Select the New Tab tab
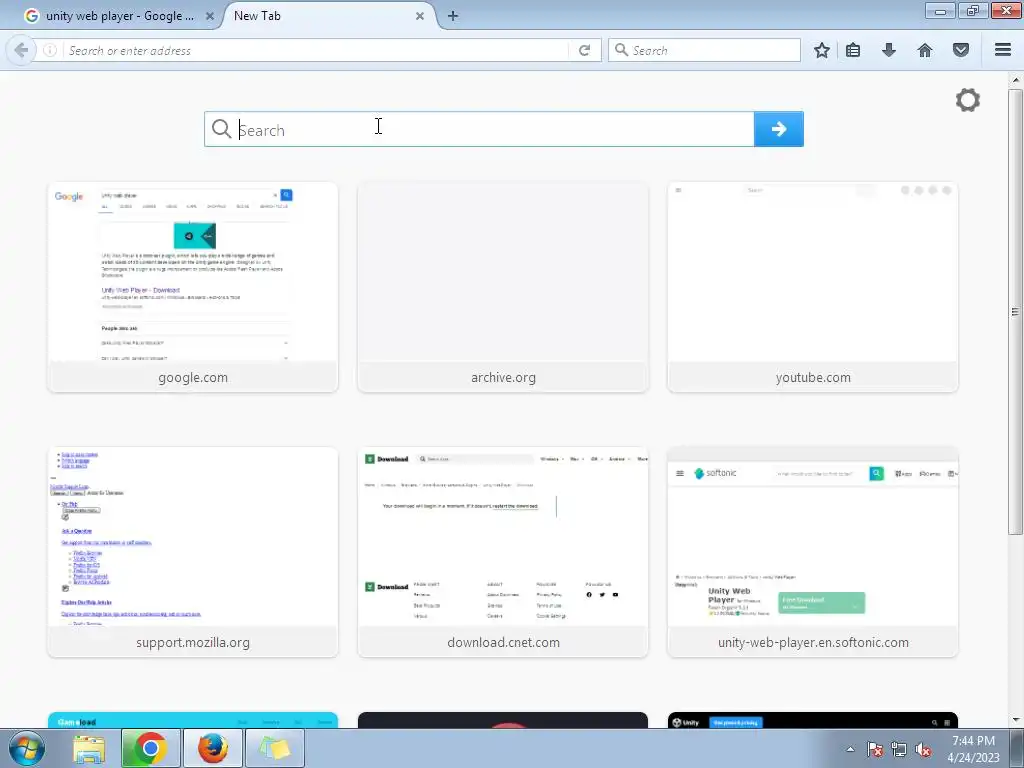The image size is (1024, 768). tap(327, 16)
